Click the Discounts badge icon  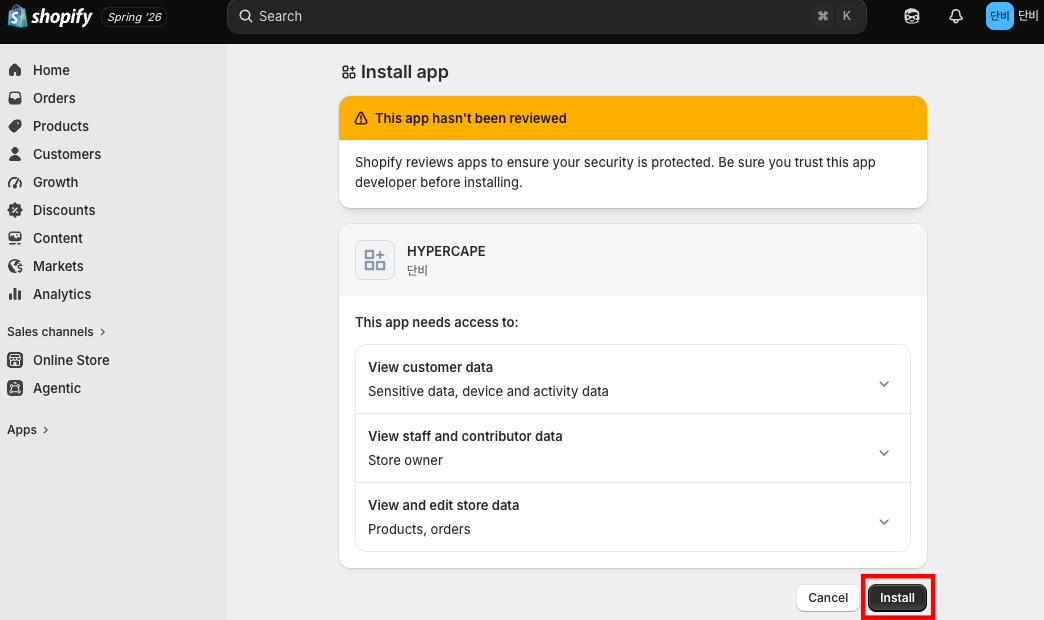tap(15, 210)
